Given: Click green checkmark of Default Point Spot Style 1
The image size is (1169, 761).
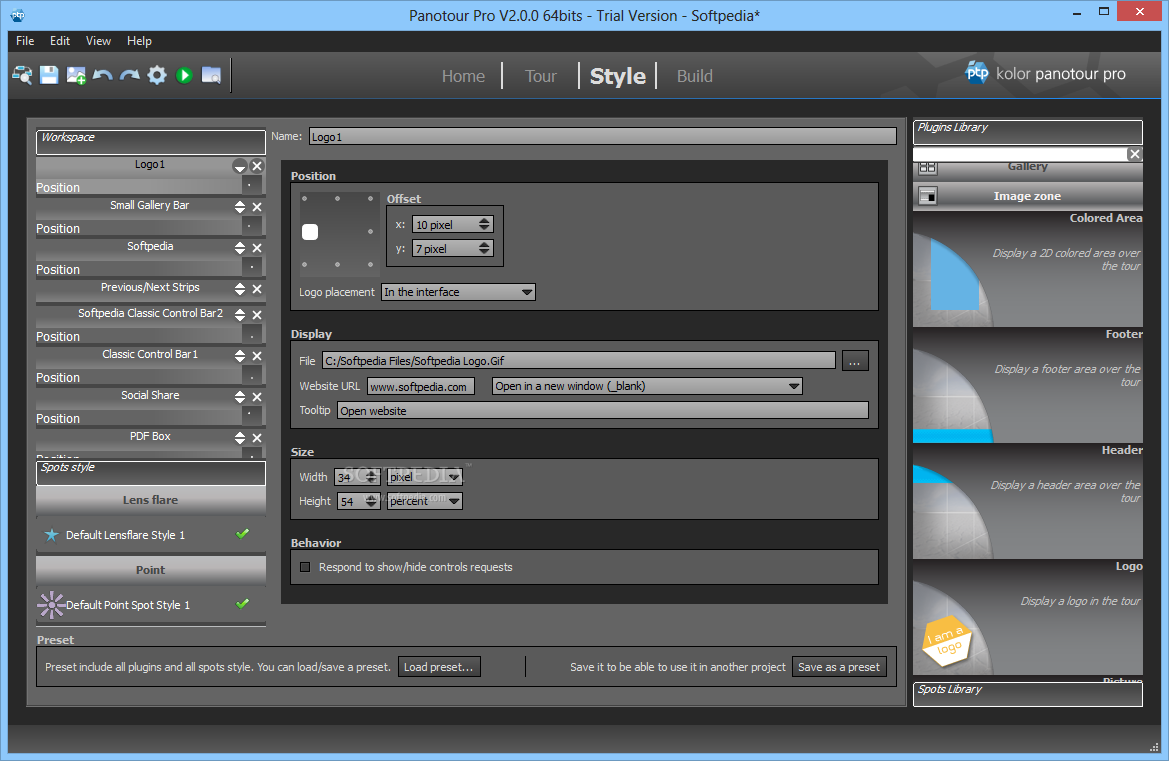Looking at the screenshot, I should point(242,604).
